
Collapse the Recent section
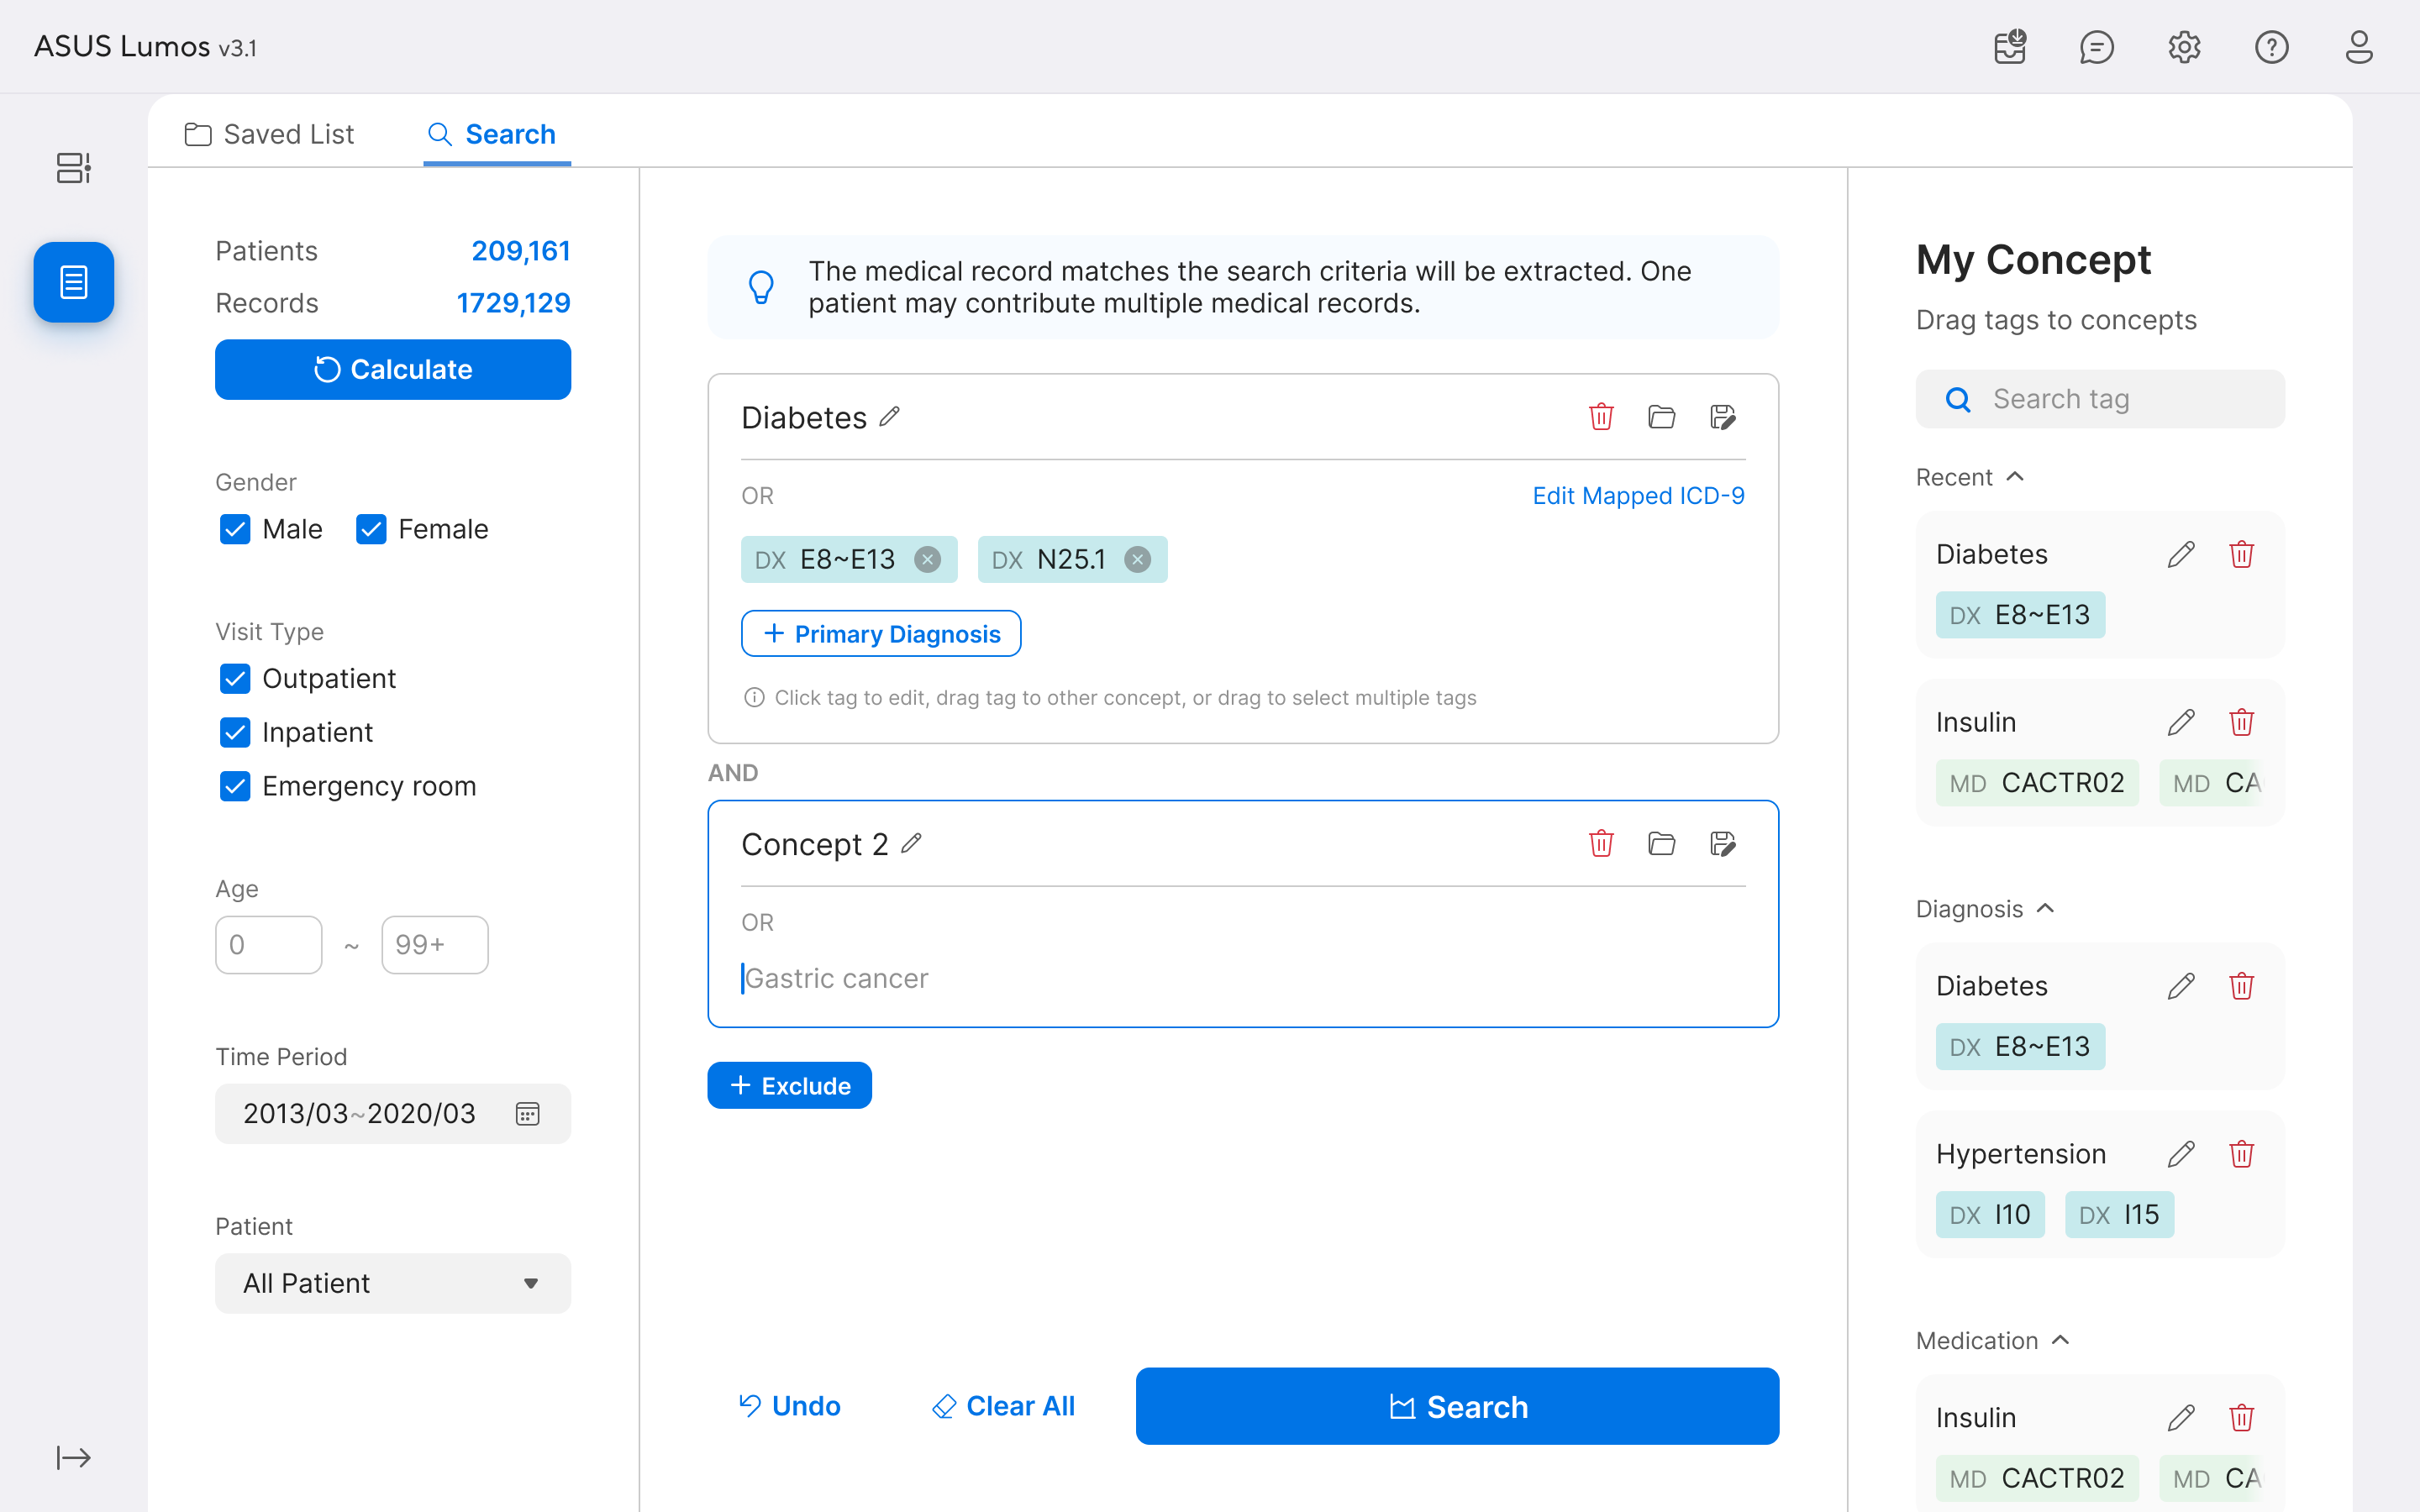click(2015, 477)
